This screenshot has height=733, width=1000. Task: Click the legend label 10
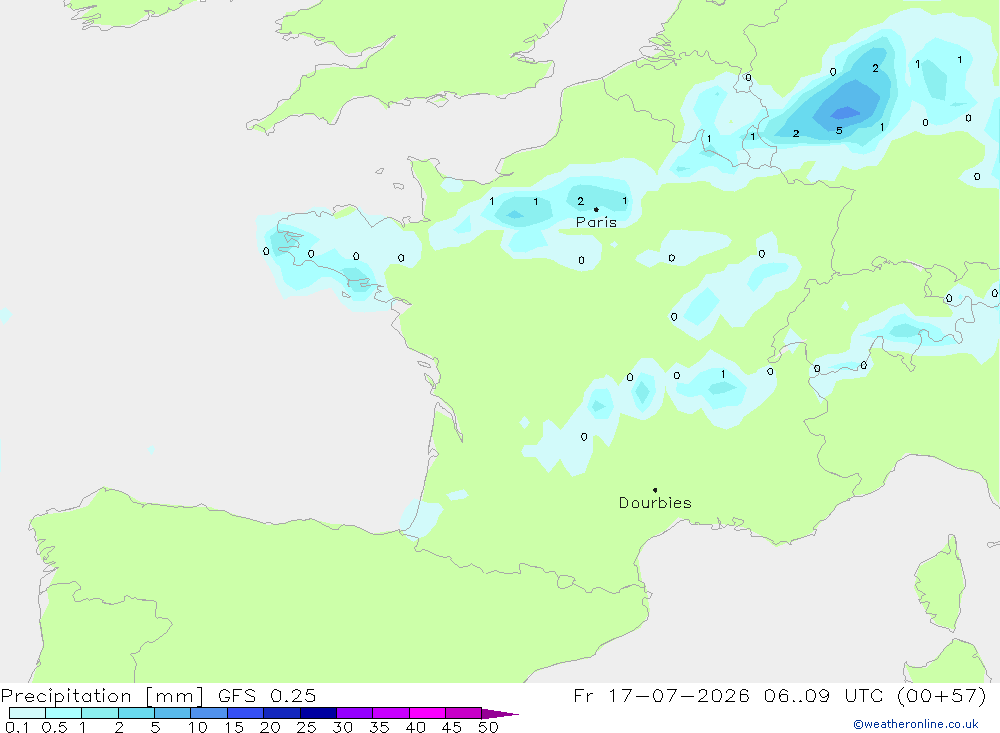(198, 727)
